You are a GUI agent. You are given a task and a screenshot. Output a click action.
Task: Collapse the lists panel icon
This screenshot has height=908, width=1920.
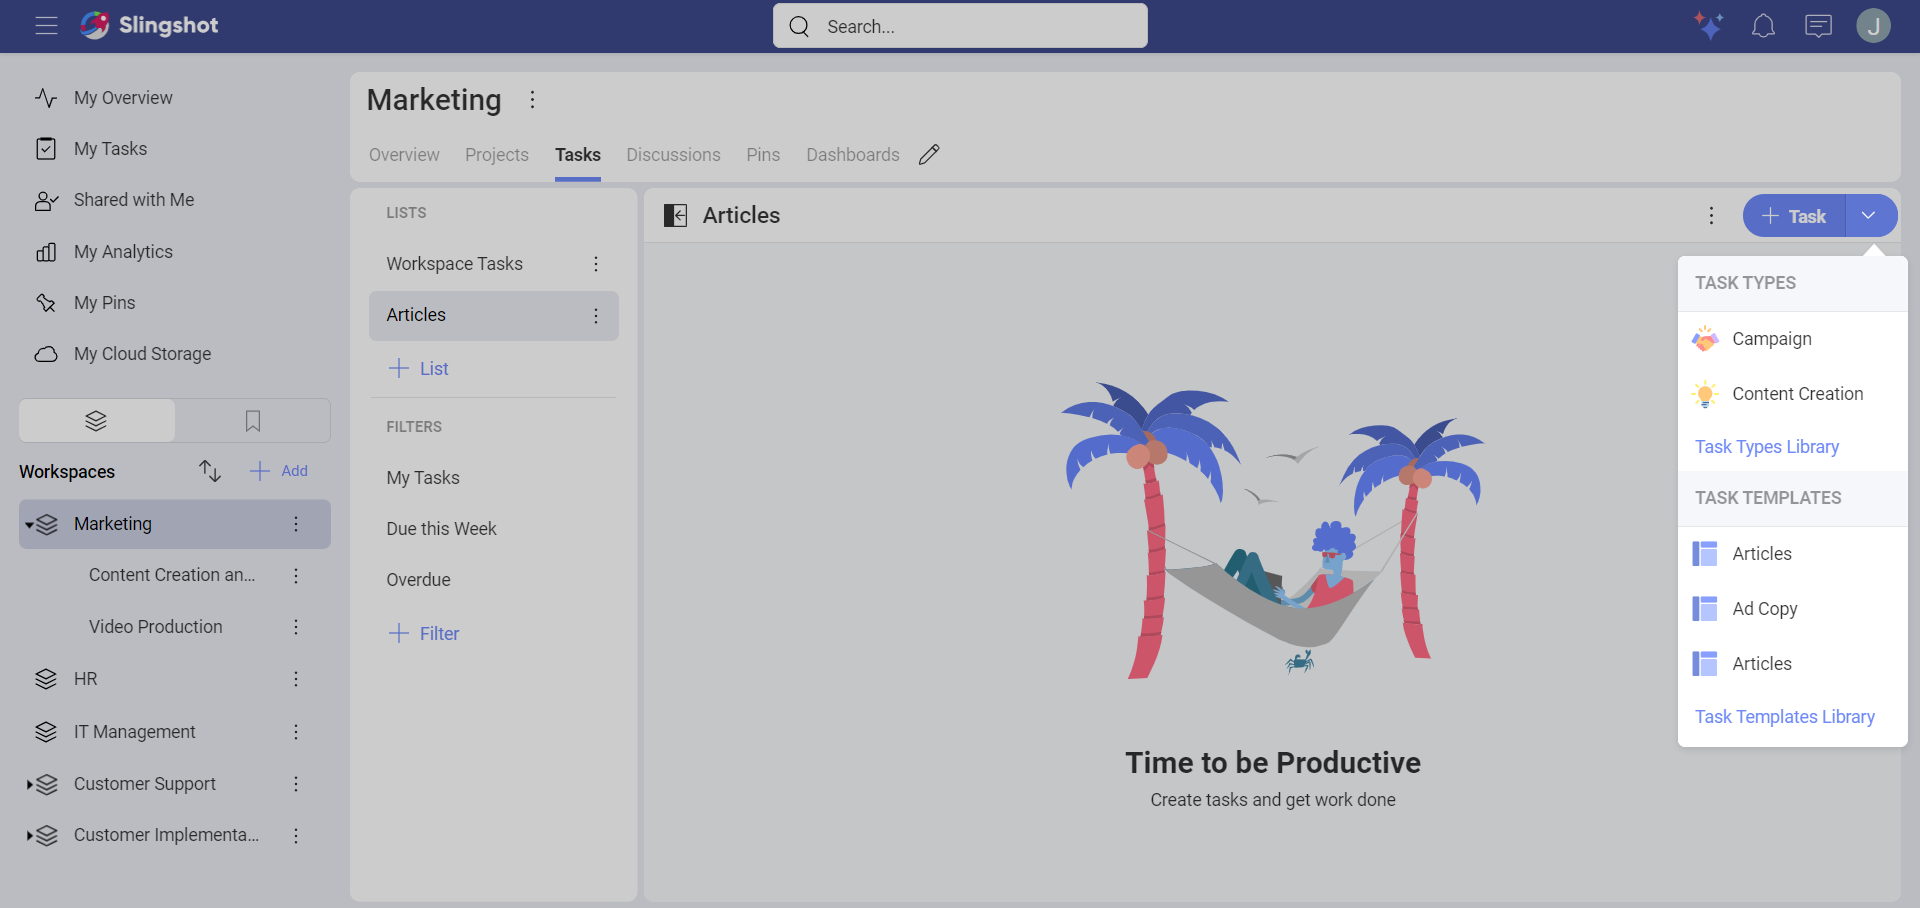pos(676,216)
